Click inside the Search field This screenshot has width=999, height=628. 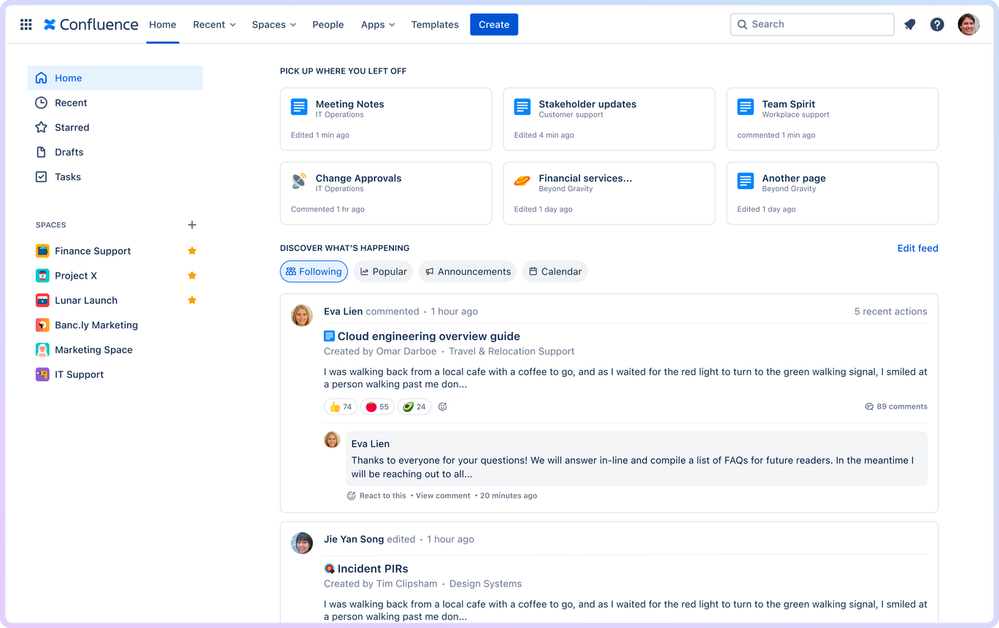[x=811, y=24]
